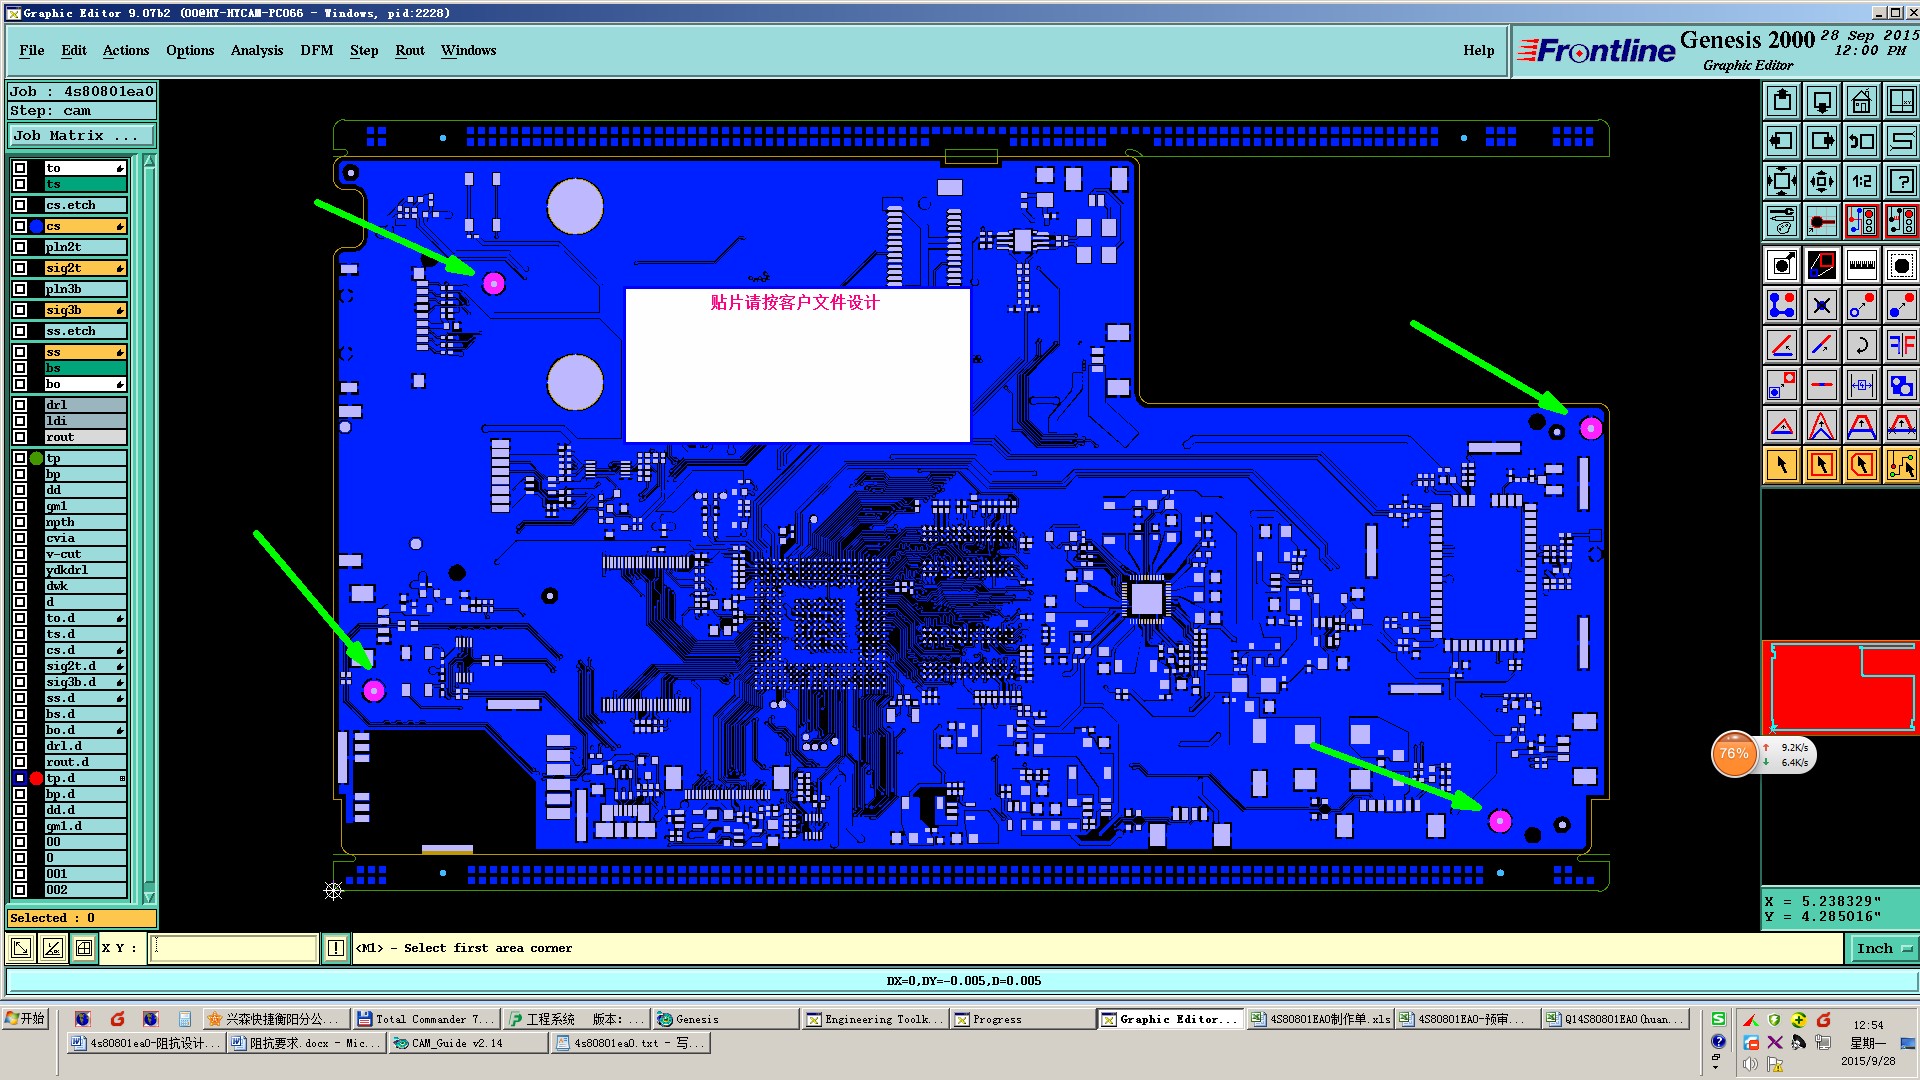Click the blue color dot beside cs layer
The width and height of the screenshot is (1920, 1080).
click(x=36, y=226)
